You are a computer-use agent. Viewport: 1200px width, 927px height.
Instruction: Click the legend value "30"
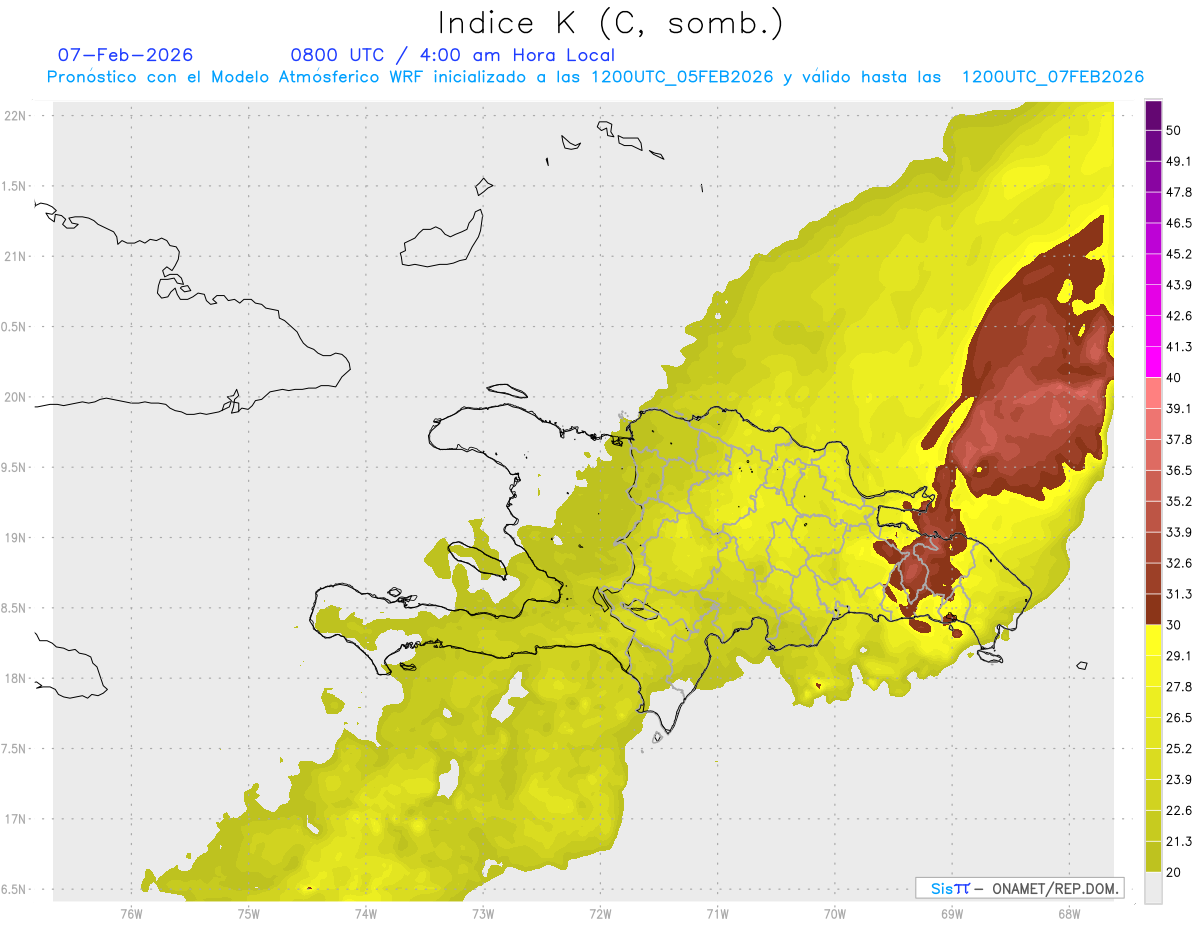pos(1174,625)
